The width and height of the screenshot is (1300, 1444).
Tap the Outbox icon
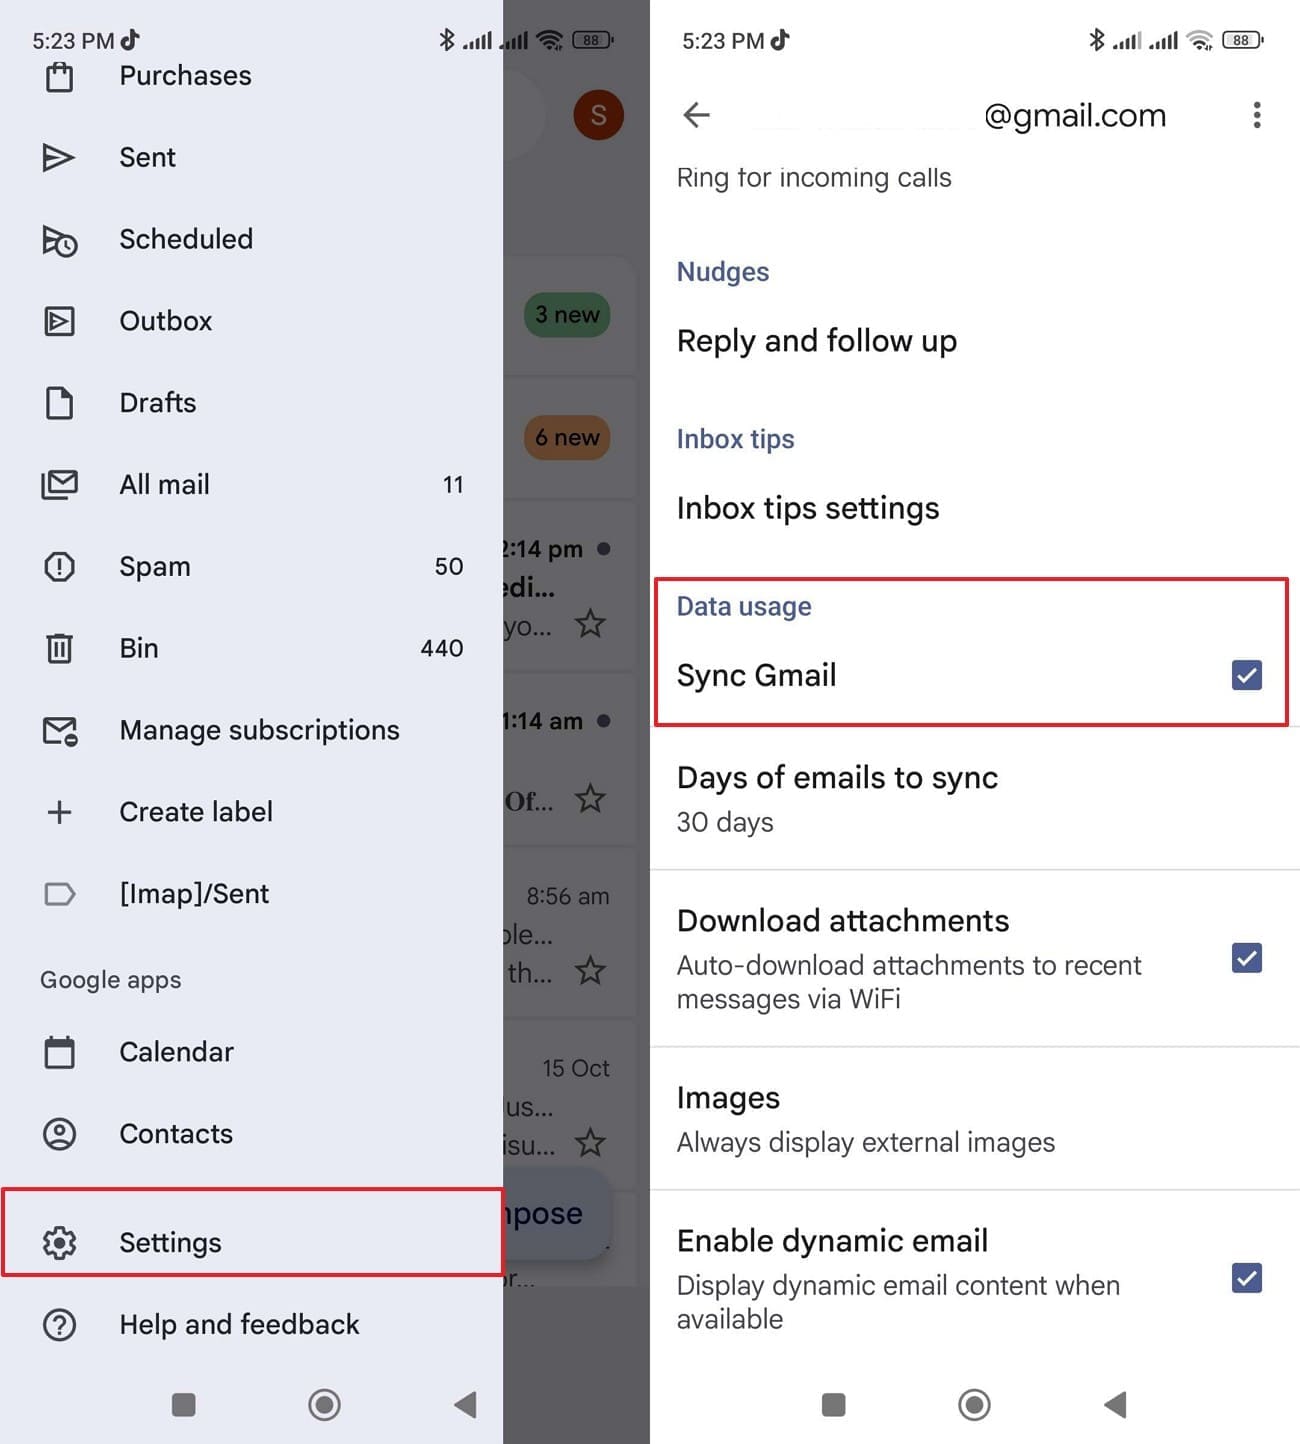tap(59, 321)
